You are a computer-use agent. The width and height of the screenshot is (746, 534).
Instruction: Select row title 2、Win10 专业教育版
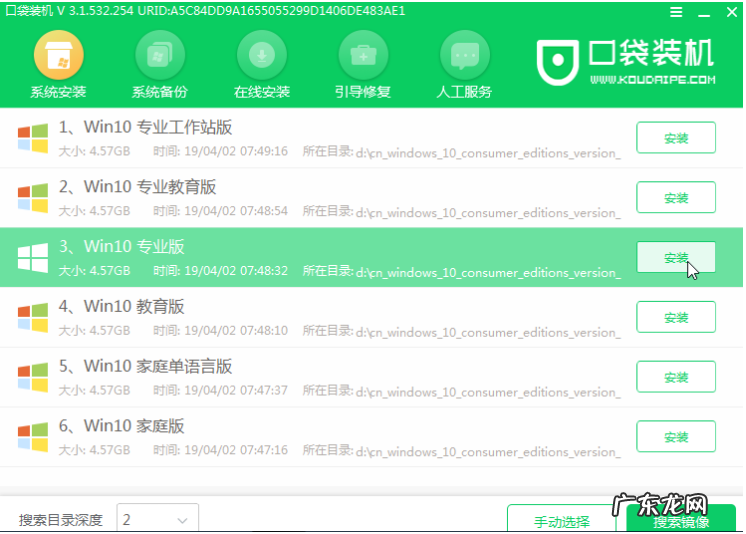click(x=137, y=187)
